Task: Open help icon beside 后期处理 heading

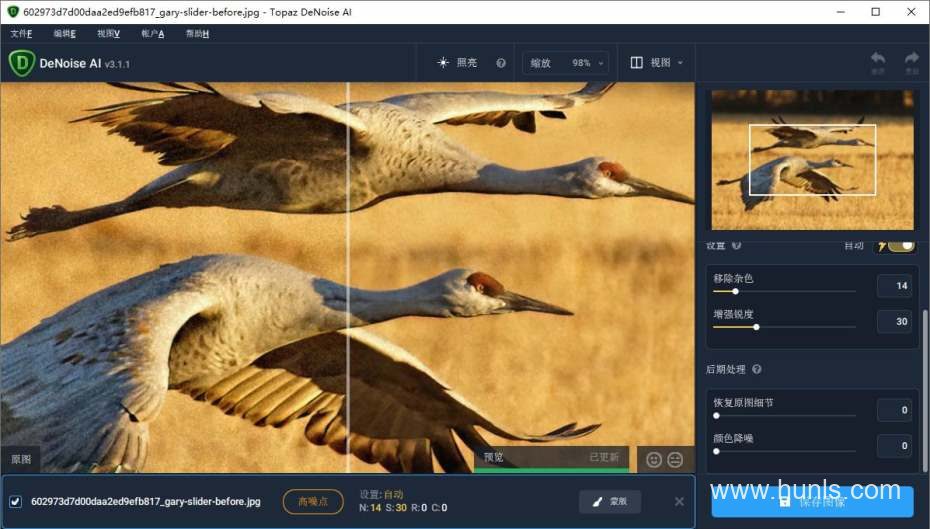Action: (x=757, y=369)
